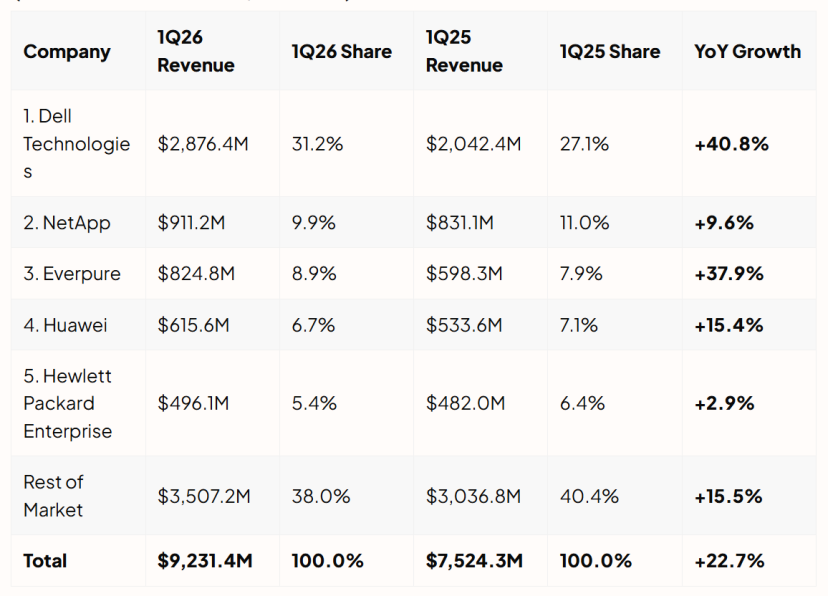Click the Total row label

(x=45, y=561)
